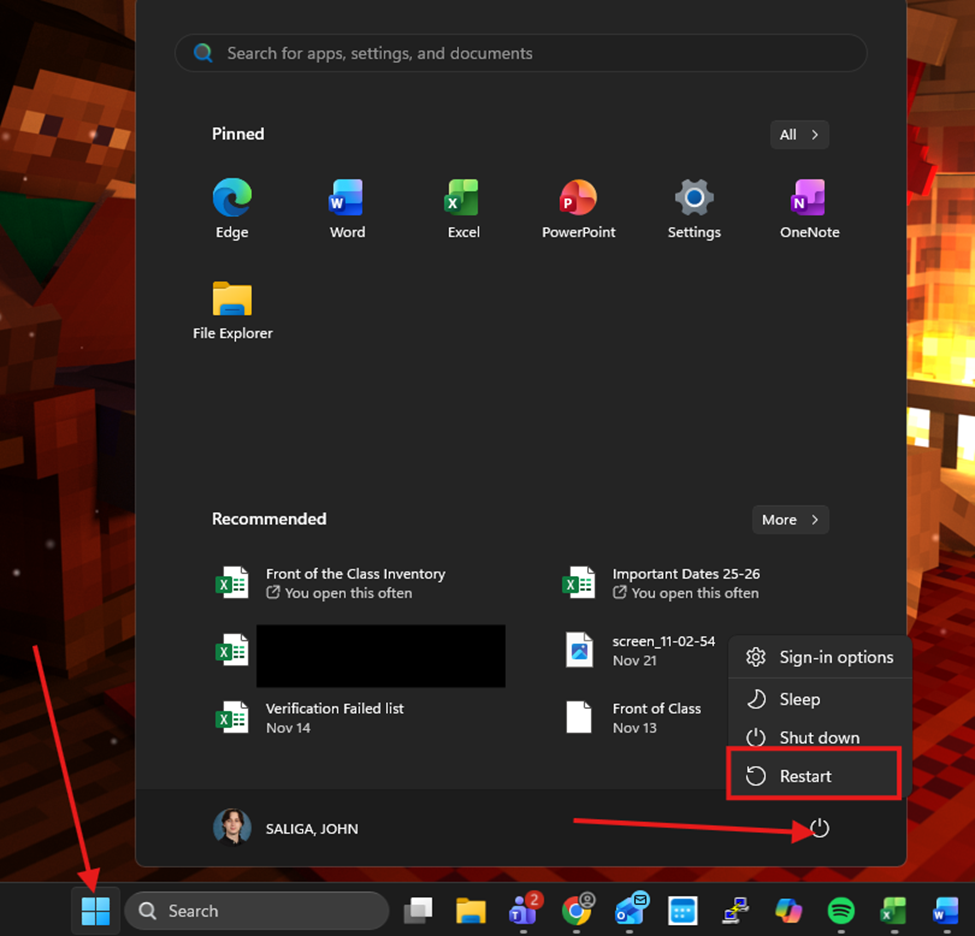Expand More recommended items
The height and width of the screenshot is (936, 975).
[x=790, y=519]
